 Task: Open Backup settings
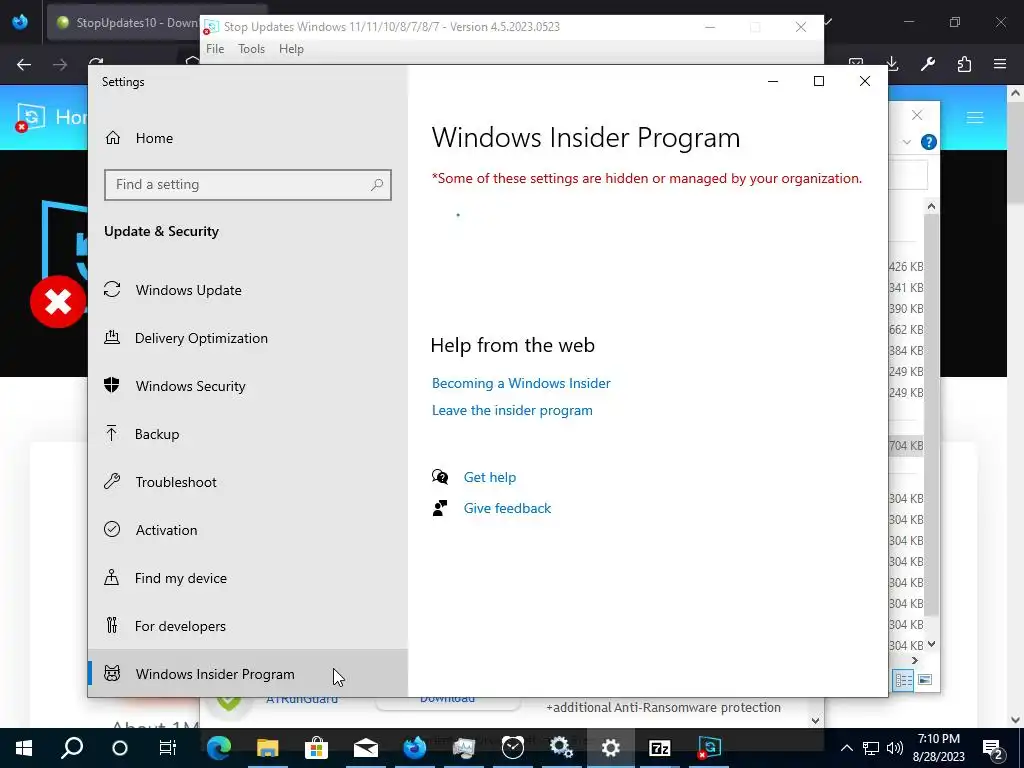pos(157,434)
